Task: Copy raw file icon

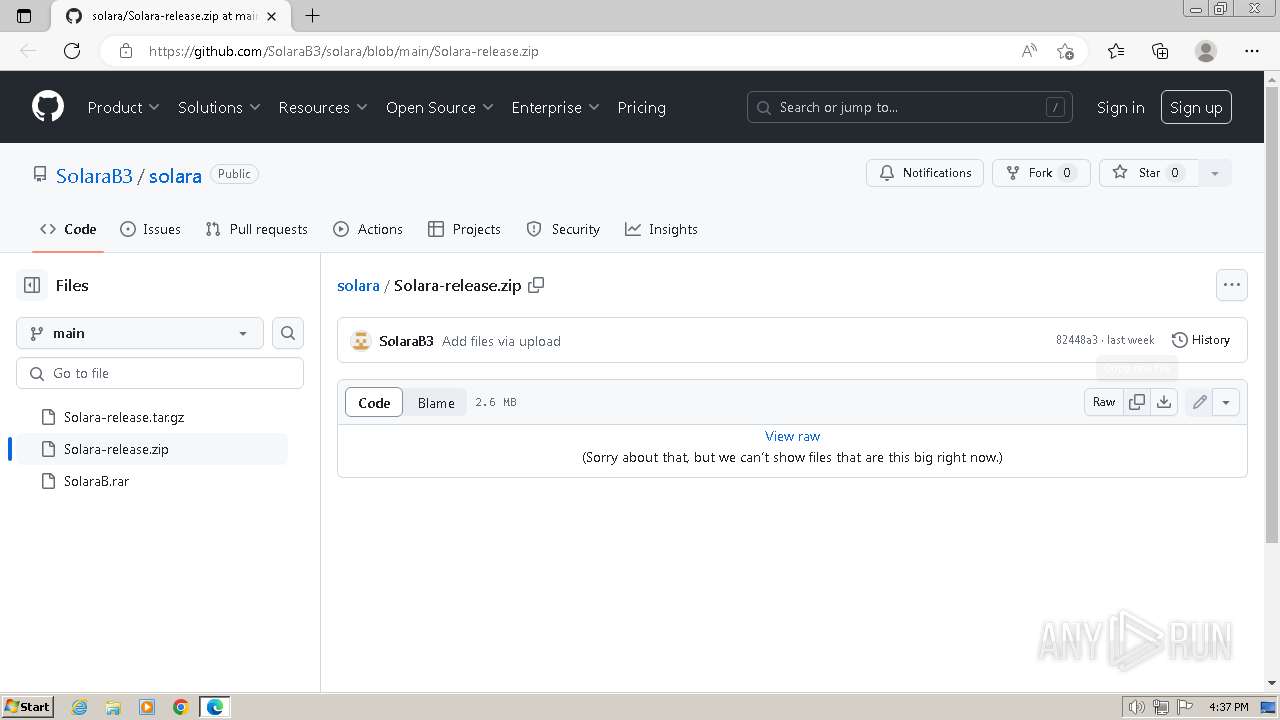Action: point(1137,402)
